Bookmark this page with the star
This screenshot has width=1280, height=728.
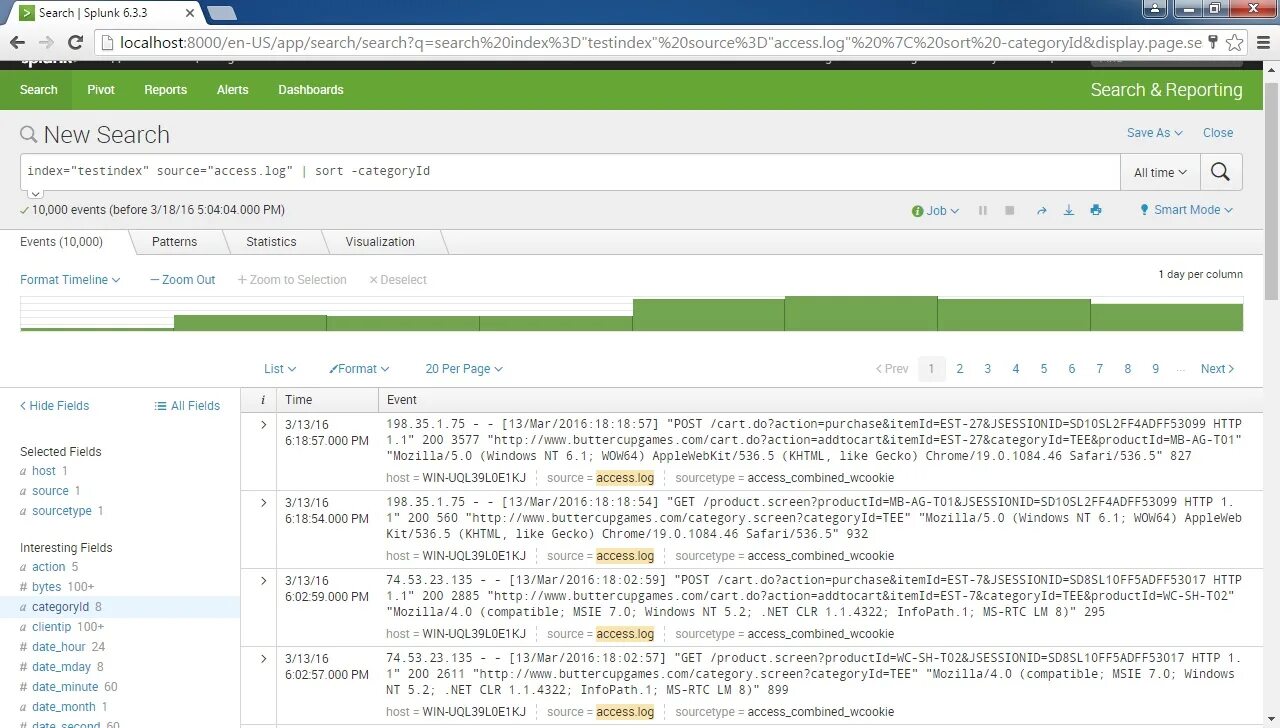click(x=1235, y=42)
